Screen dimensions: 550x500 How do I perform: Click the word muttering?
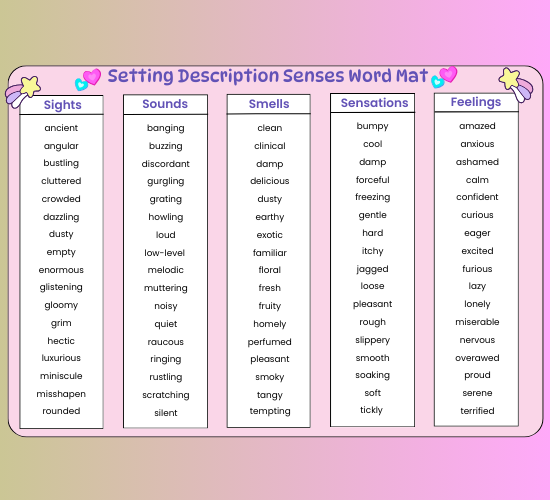166,288
